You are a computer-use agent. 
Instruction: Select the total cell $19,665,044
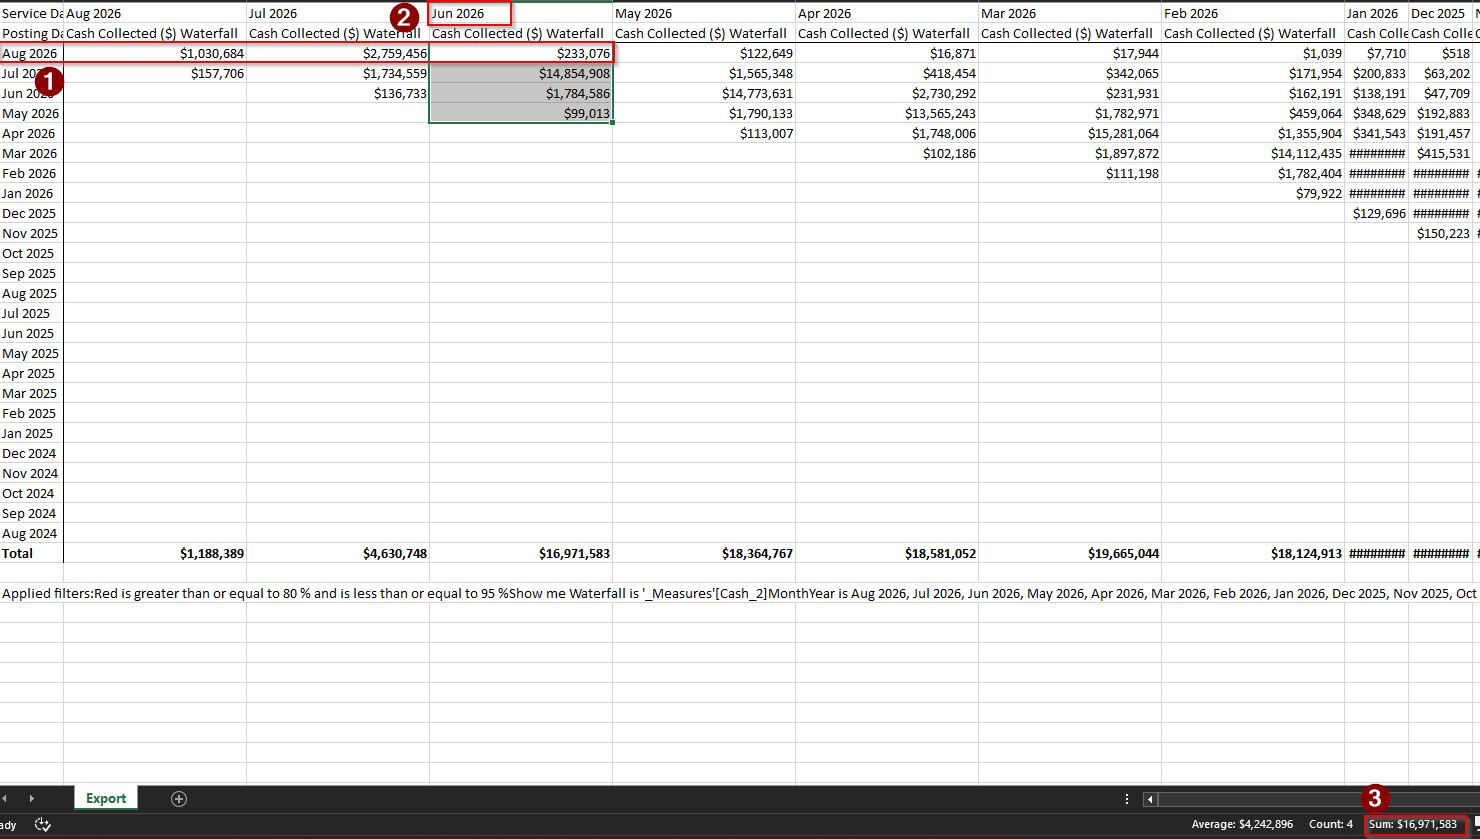pos(1070,553)
